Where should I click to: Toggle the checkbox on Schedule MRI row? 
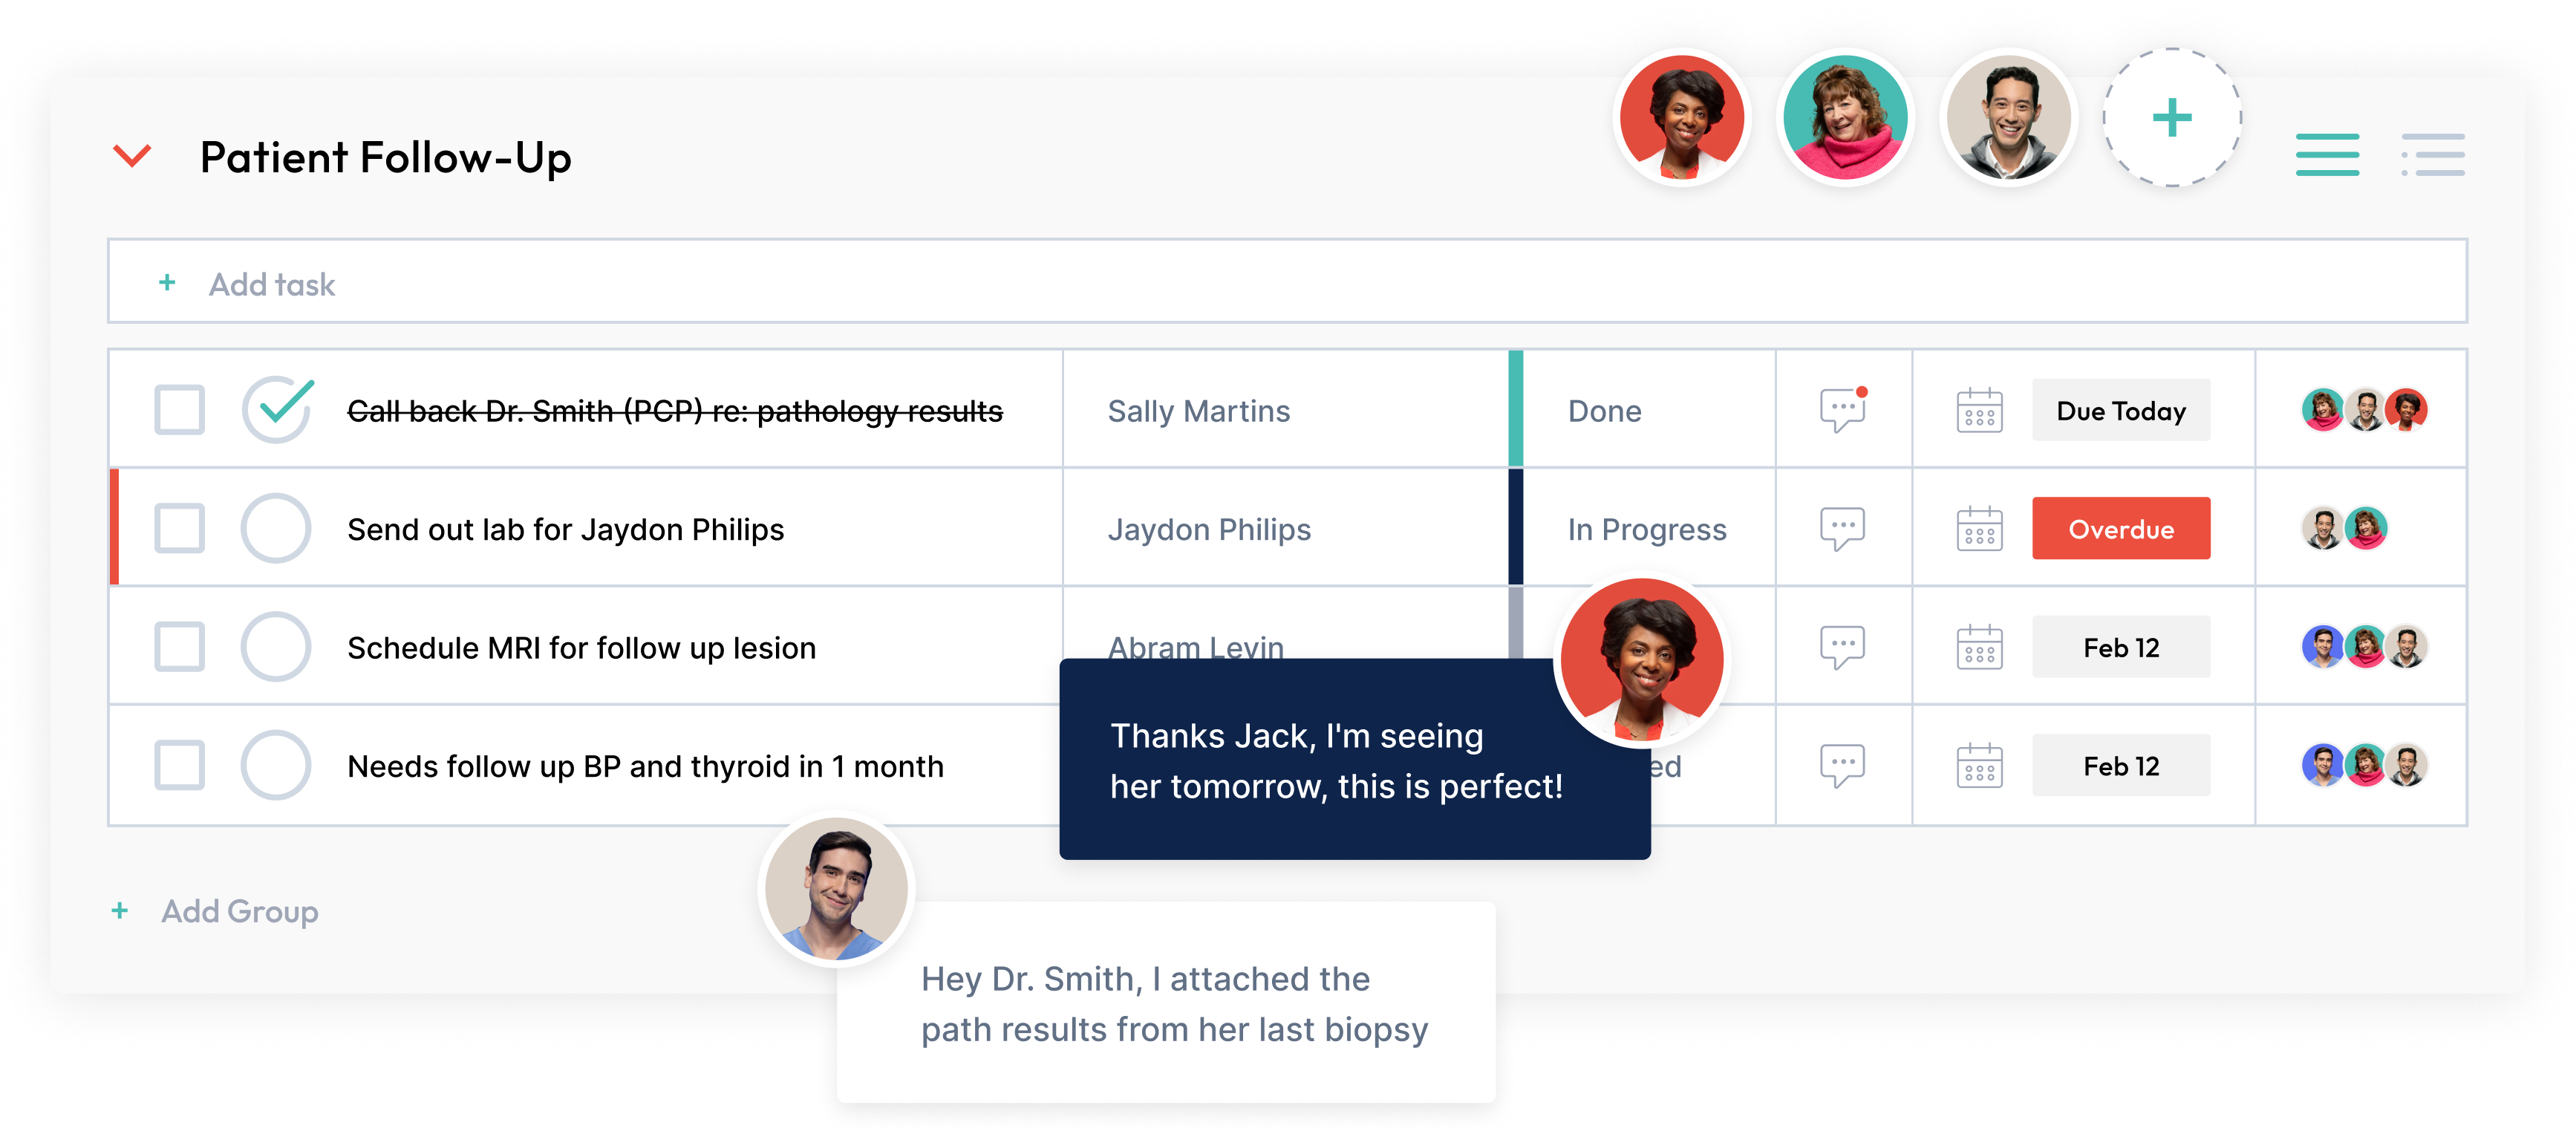pyautogui.click(x=179, y=648)
